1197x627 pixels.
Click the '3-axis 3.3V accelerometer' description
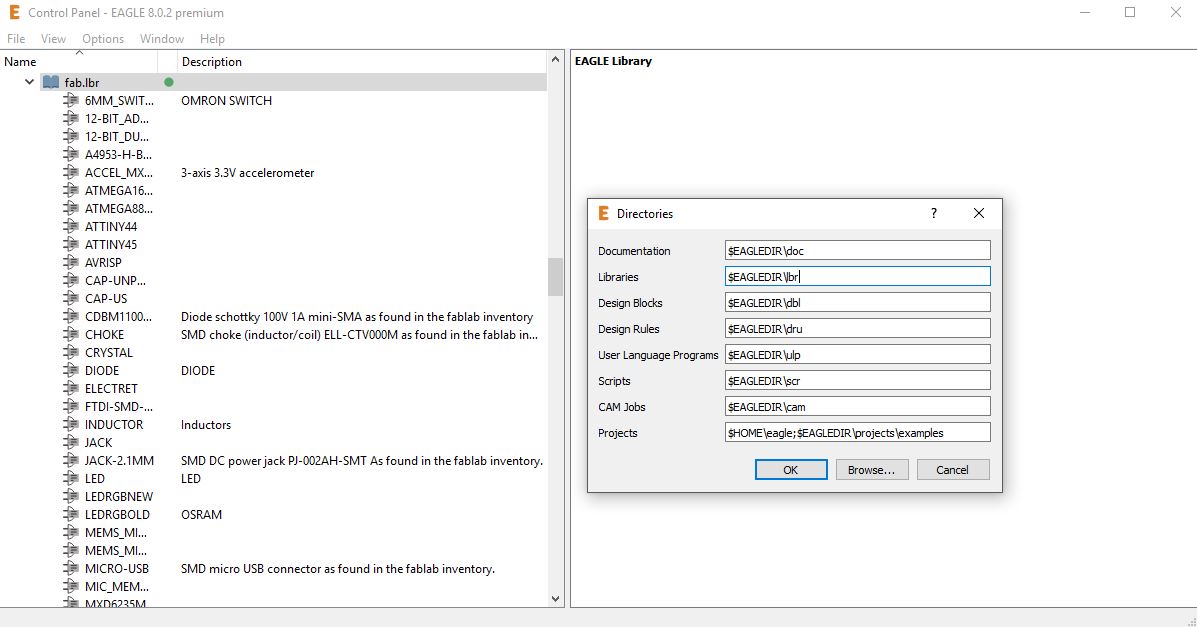pyautogui.click(x=247, y=173)
